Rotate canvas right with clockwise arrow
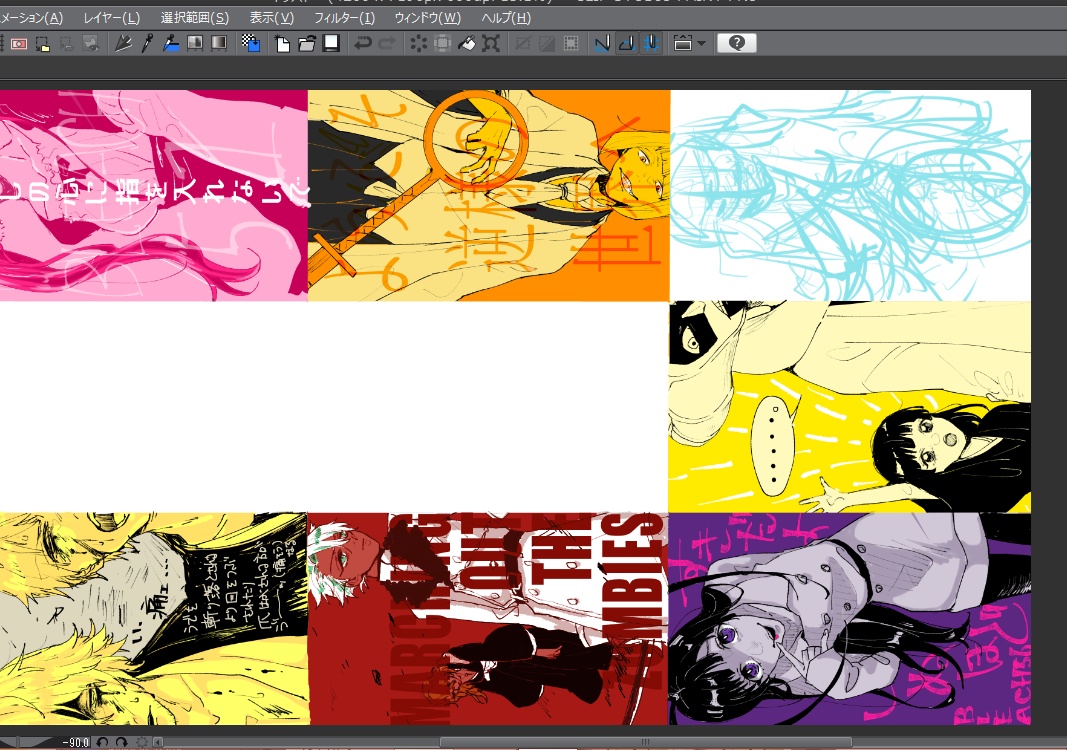The width and height of the screenshot is (1067, 750). click(121, 743)
